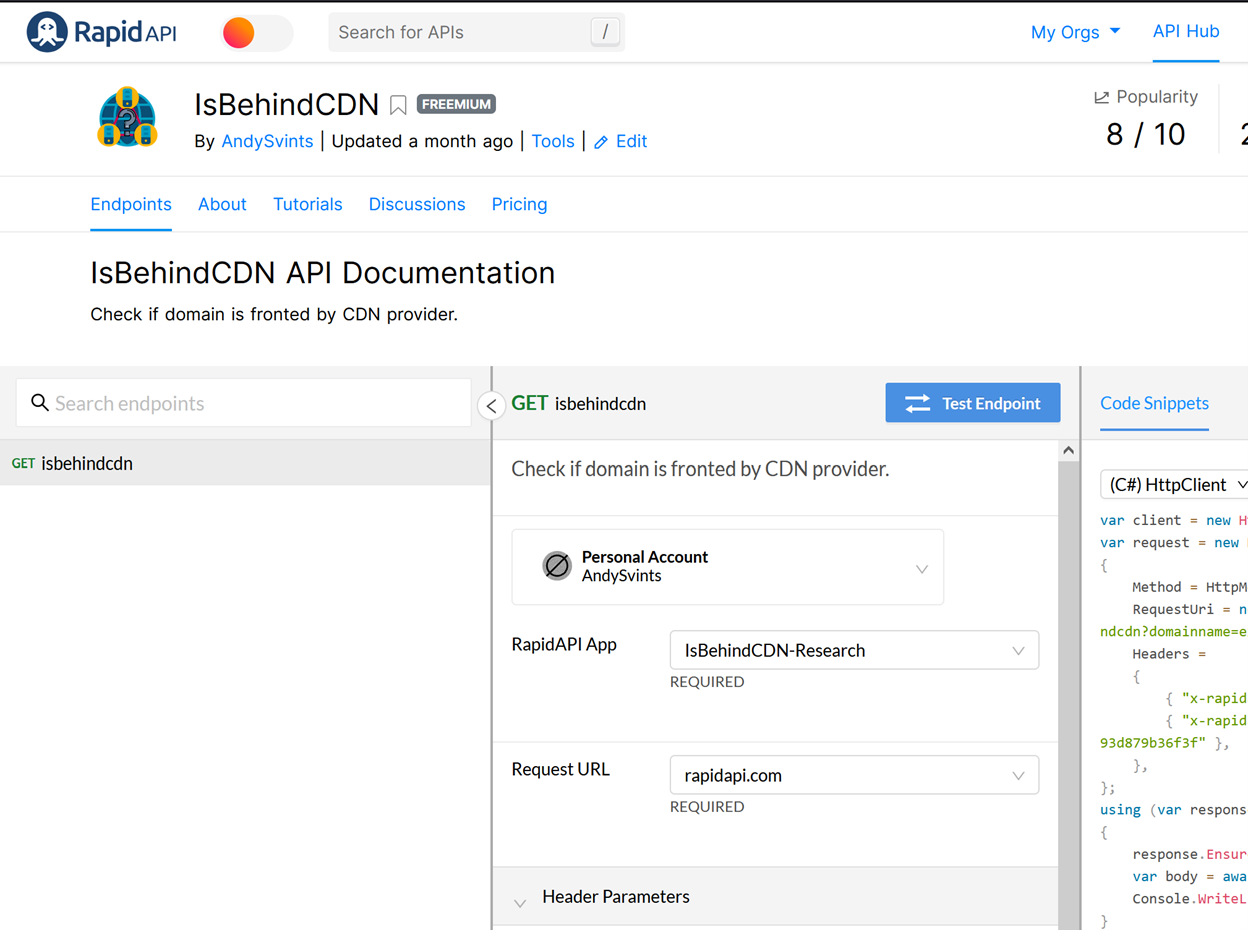The image size is (1248, 930).
Task: Open the Pricing tab
Action: coord(520,204)
